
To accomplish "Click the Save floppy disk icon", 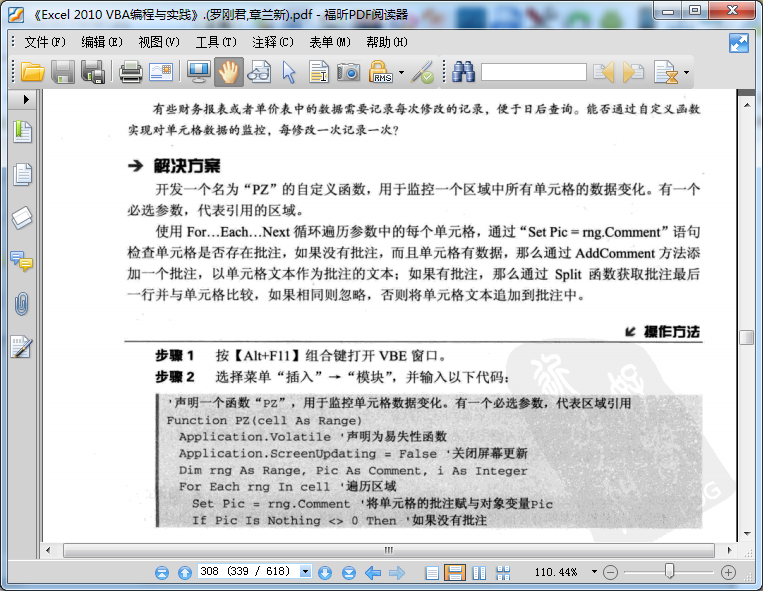I will tap(63, 72).
